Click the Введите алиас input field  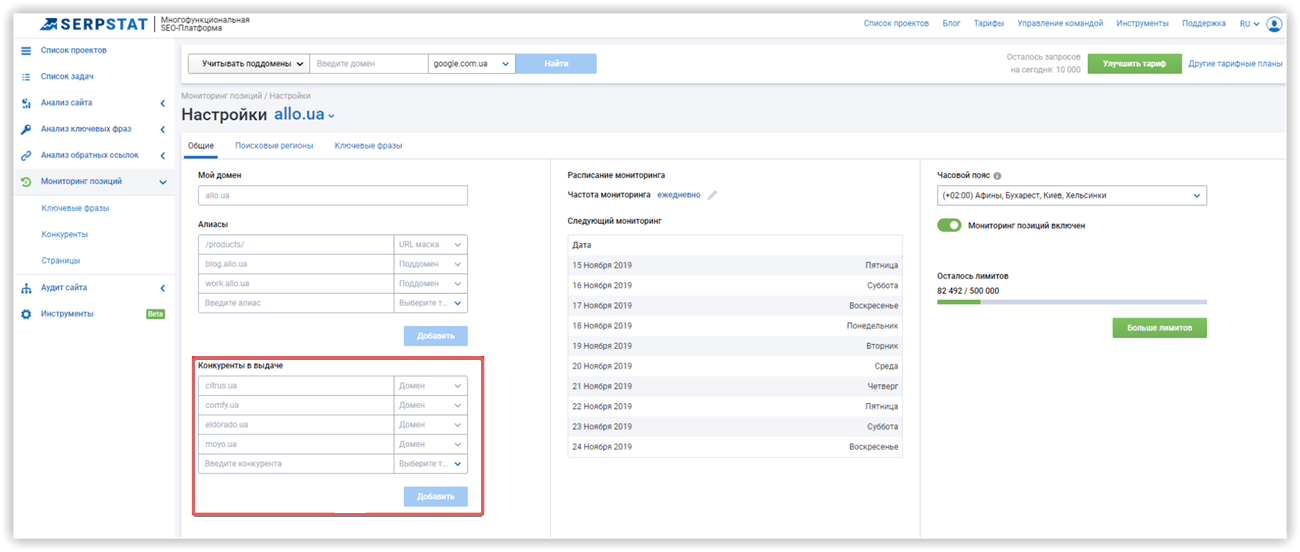[296, 303]
